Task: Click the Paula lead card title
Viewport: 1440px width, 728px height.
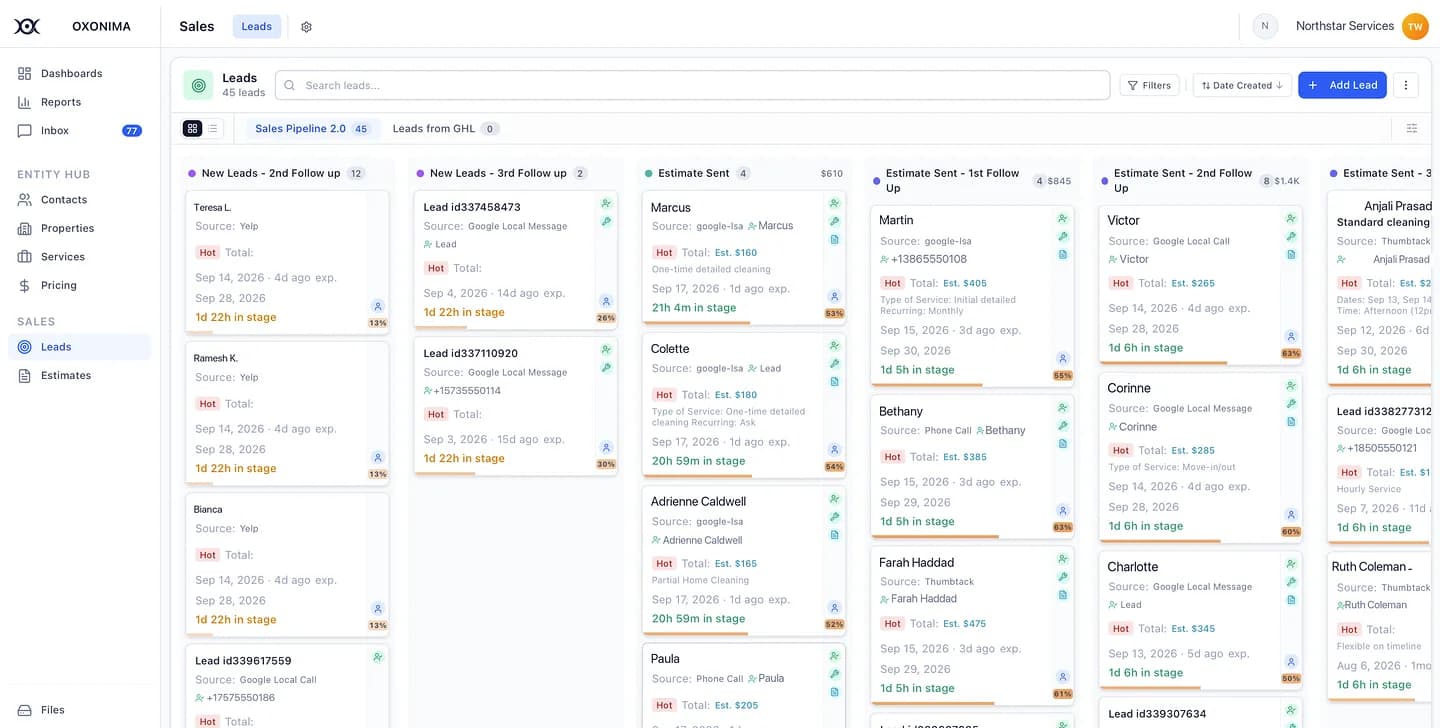Action: (665, 659)
